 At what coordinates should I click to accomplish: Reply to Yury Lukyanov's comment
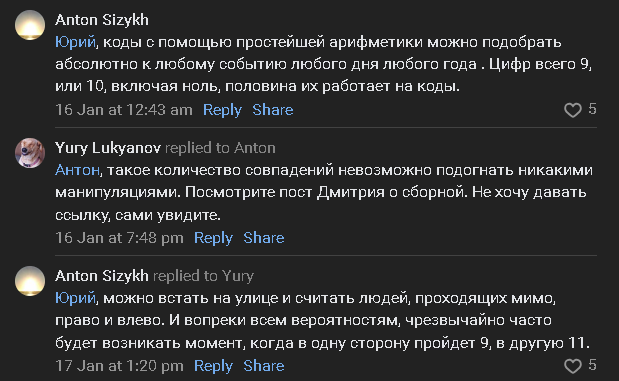pyautogui.click(x=213, y=238)
